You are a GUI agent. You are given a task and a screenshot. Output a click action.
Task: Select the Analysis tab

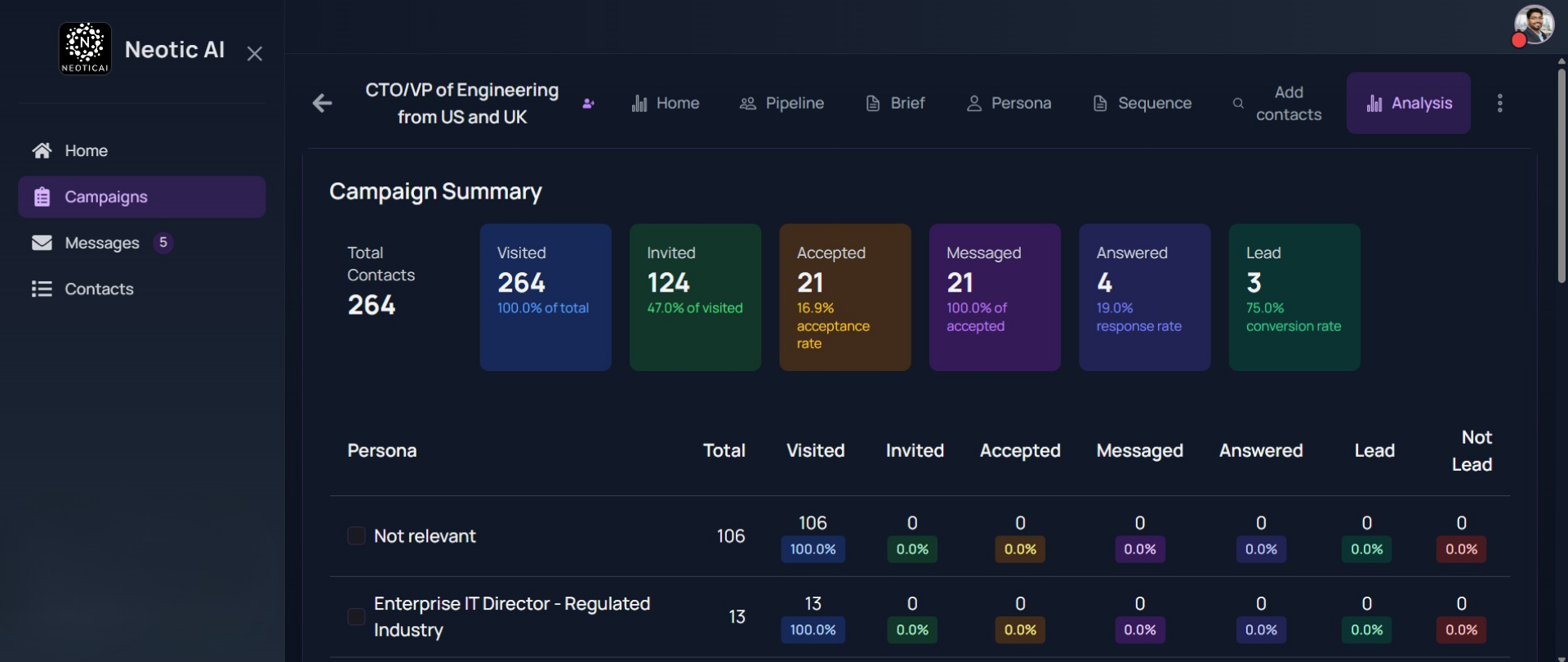pos(1409,103)
